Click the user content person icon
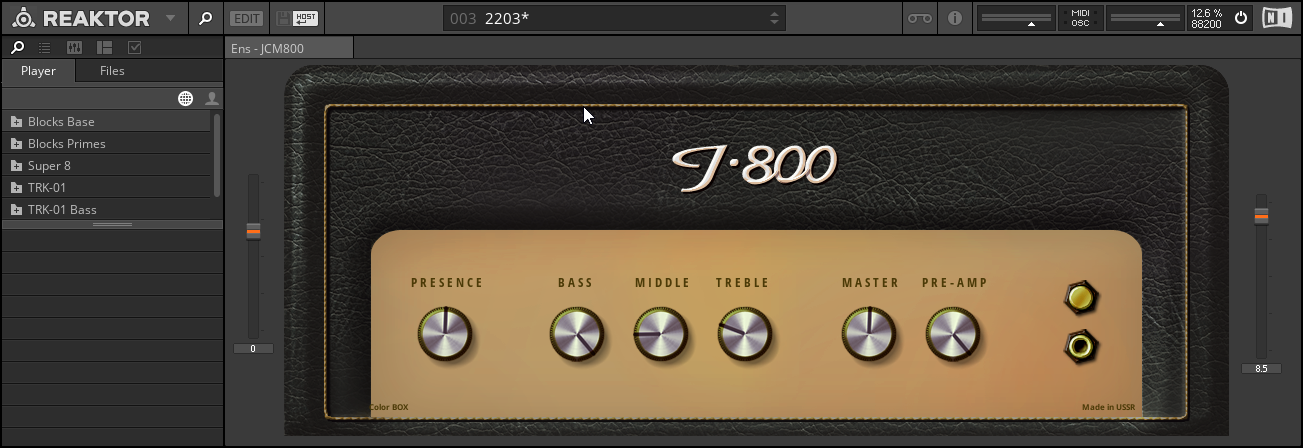The height and width of the screenshot is (448, 1303). (212, 98)
